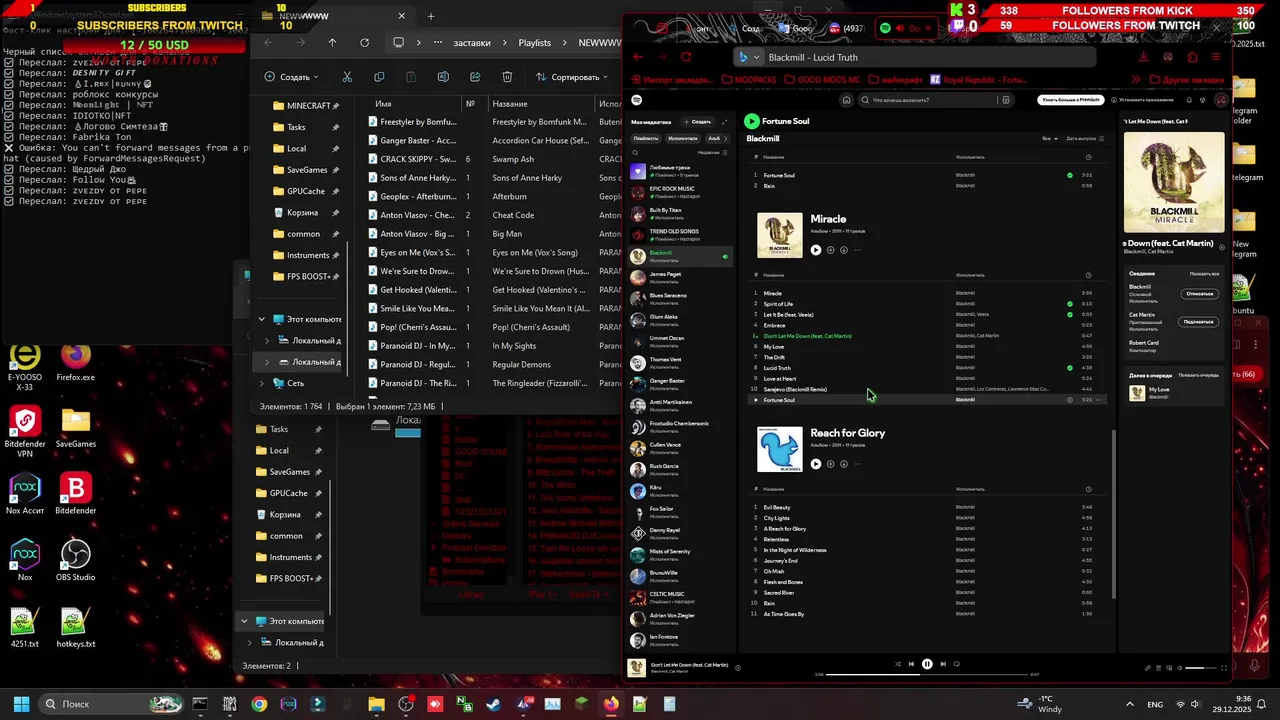Delete selected file using Explorer trash icon
Screen dimensions: 1280x720
click(507, 77)
